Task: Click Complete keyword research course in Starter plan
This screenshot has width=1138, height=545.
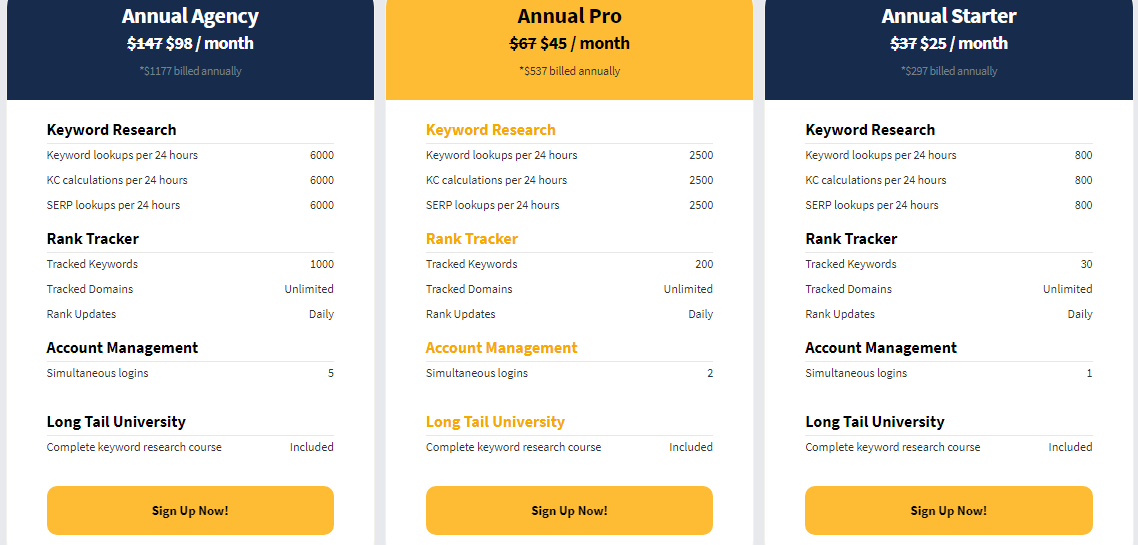Action: [x=893, y=447]
